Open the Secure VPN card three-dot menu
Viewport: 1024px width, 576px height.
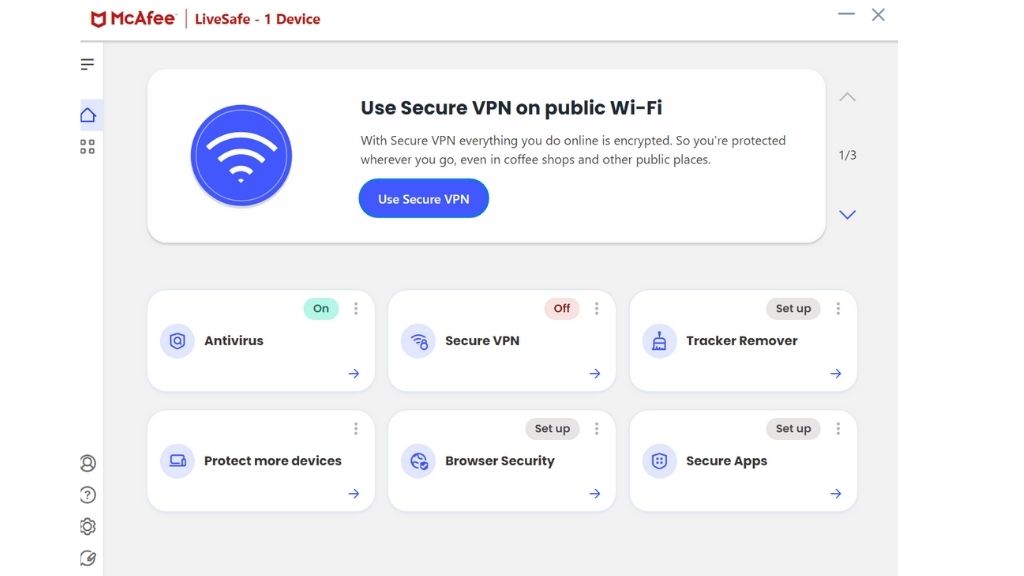pyautogui.click(x=596, y=308)
